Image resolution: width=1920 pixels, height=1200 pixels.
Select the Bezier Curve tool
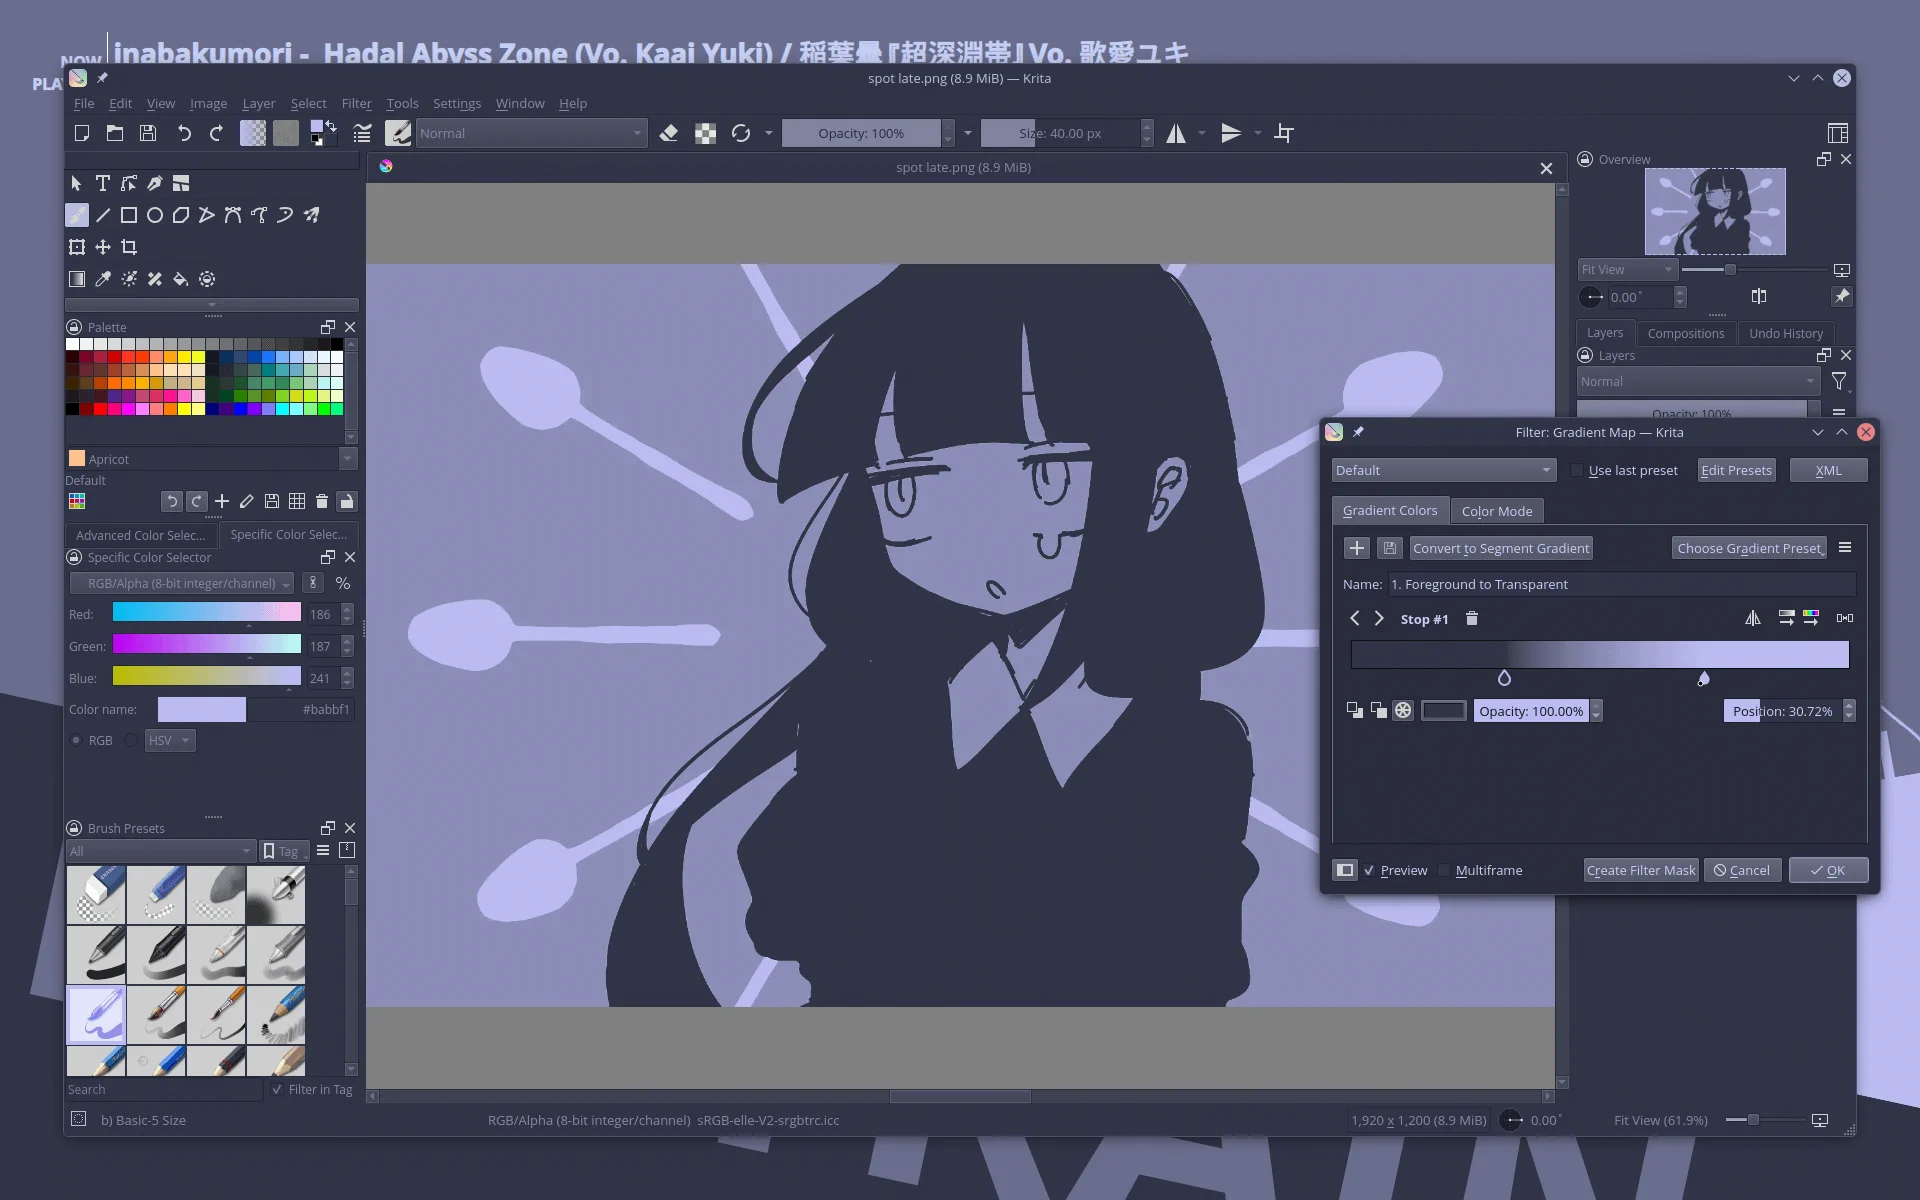(x=232, y=215)
